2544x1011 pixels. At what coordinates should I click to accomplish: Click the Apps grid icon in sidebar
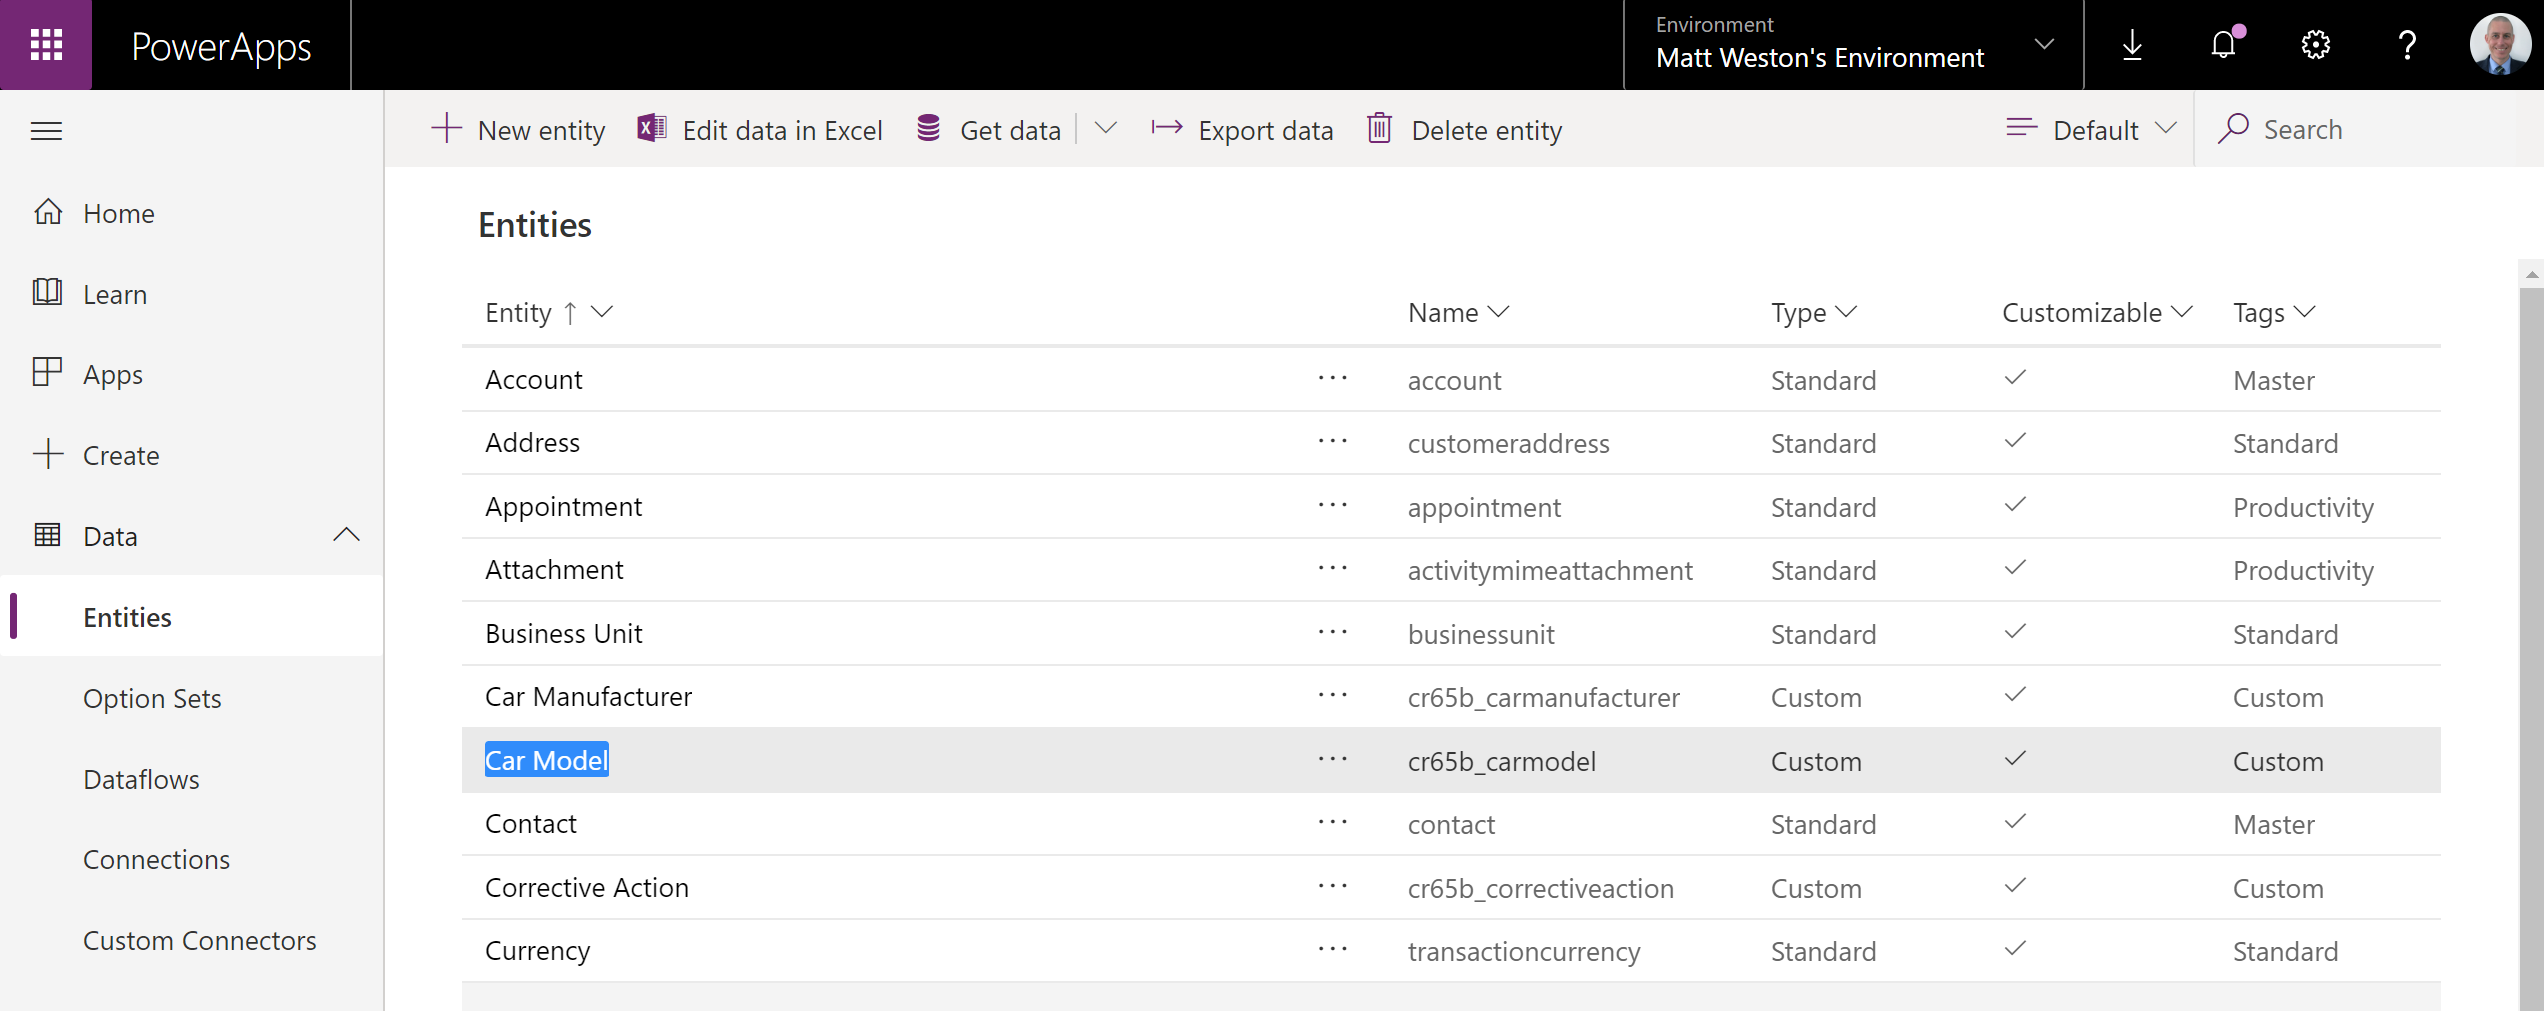48,372
